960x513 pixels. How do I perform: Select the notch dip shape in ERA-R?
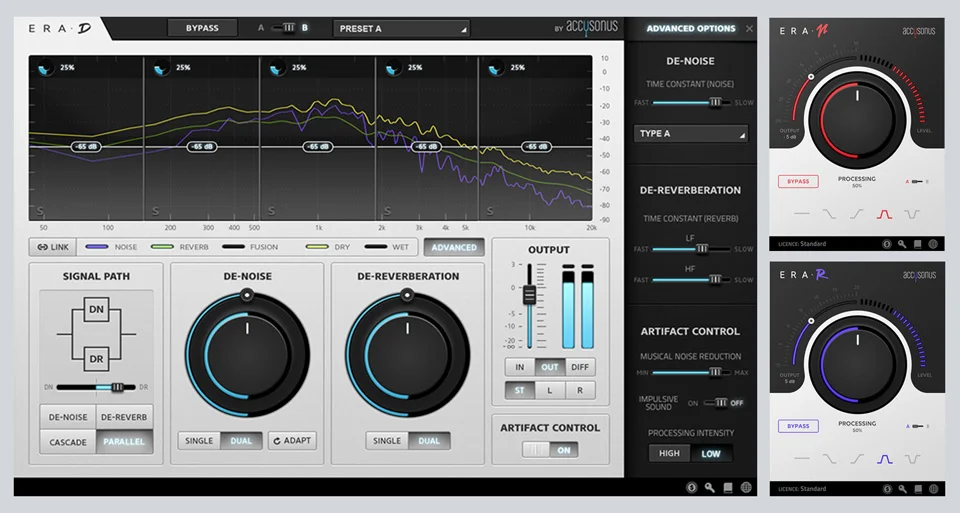(x=912, y=459)
